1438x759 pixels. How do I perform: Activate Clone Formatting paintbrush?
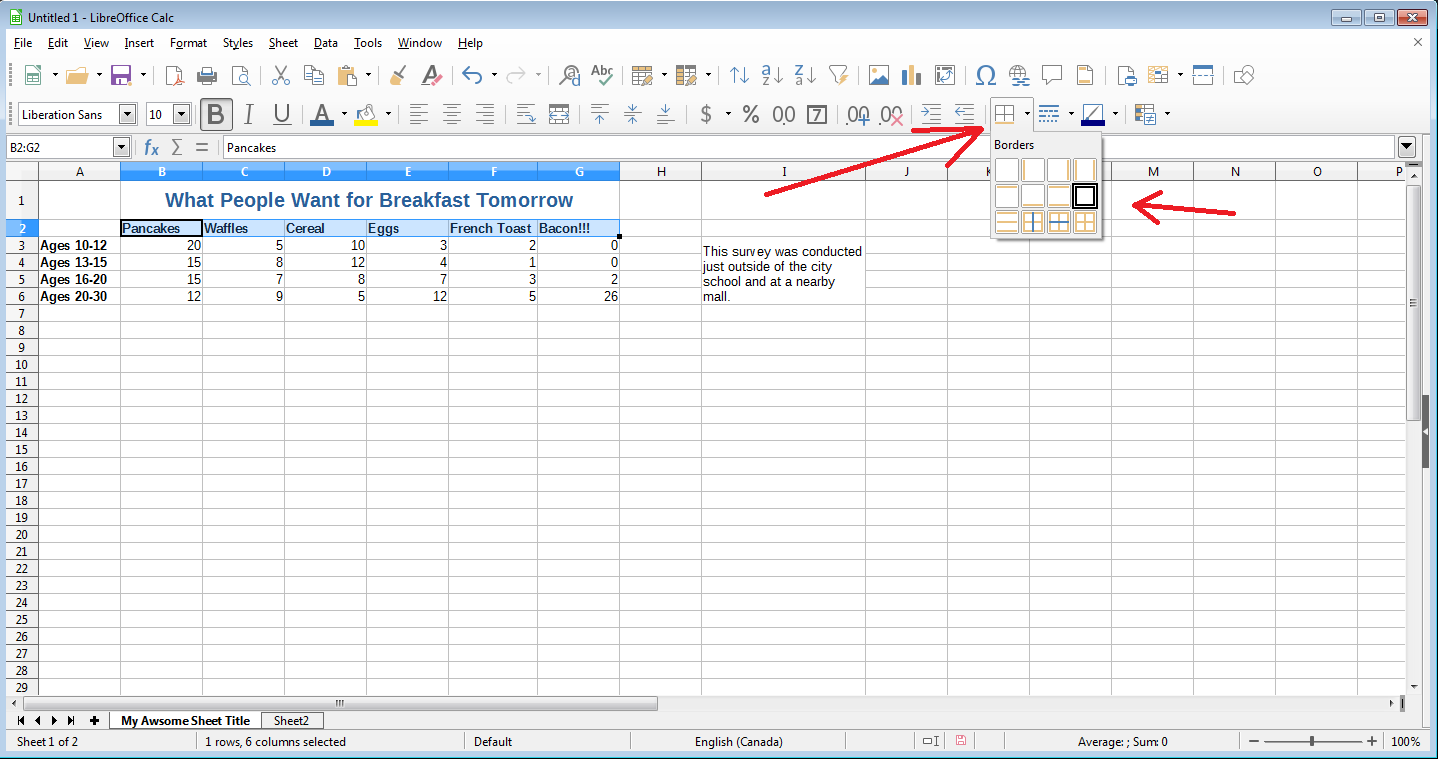point(399,75)
